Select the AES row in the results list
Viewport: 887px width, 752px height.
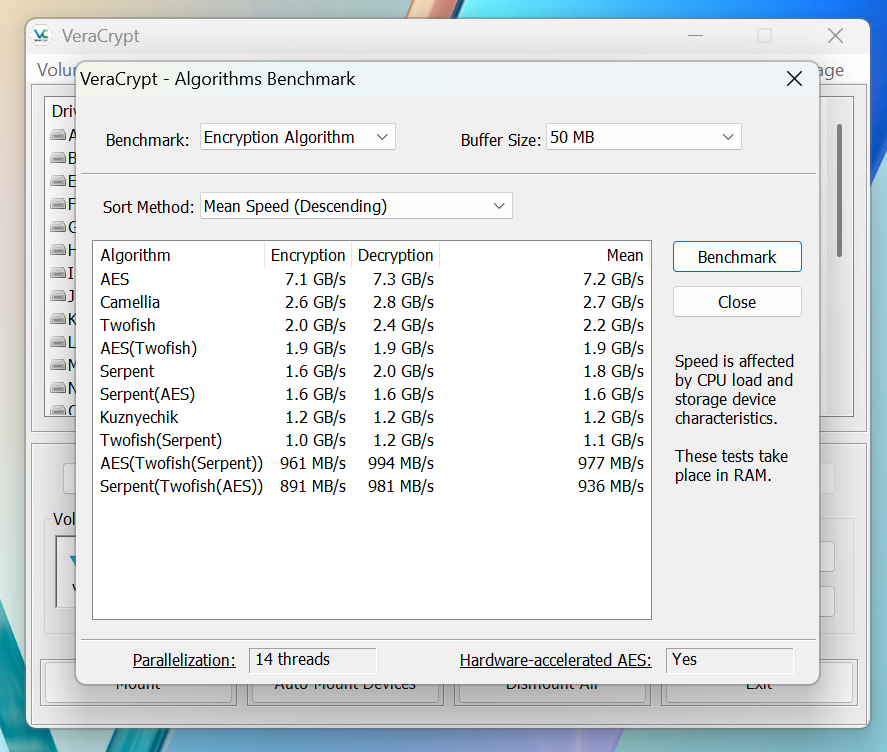tap(300, 279)
